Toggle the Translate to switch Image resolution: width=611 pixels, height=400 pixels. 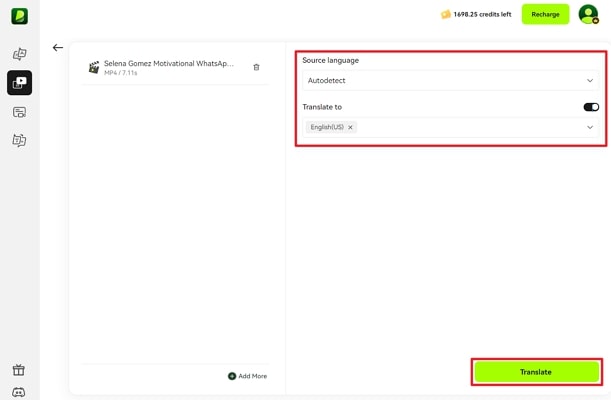point(591,107)
